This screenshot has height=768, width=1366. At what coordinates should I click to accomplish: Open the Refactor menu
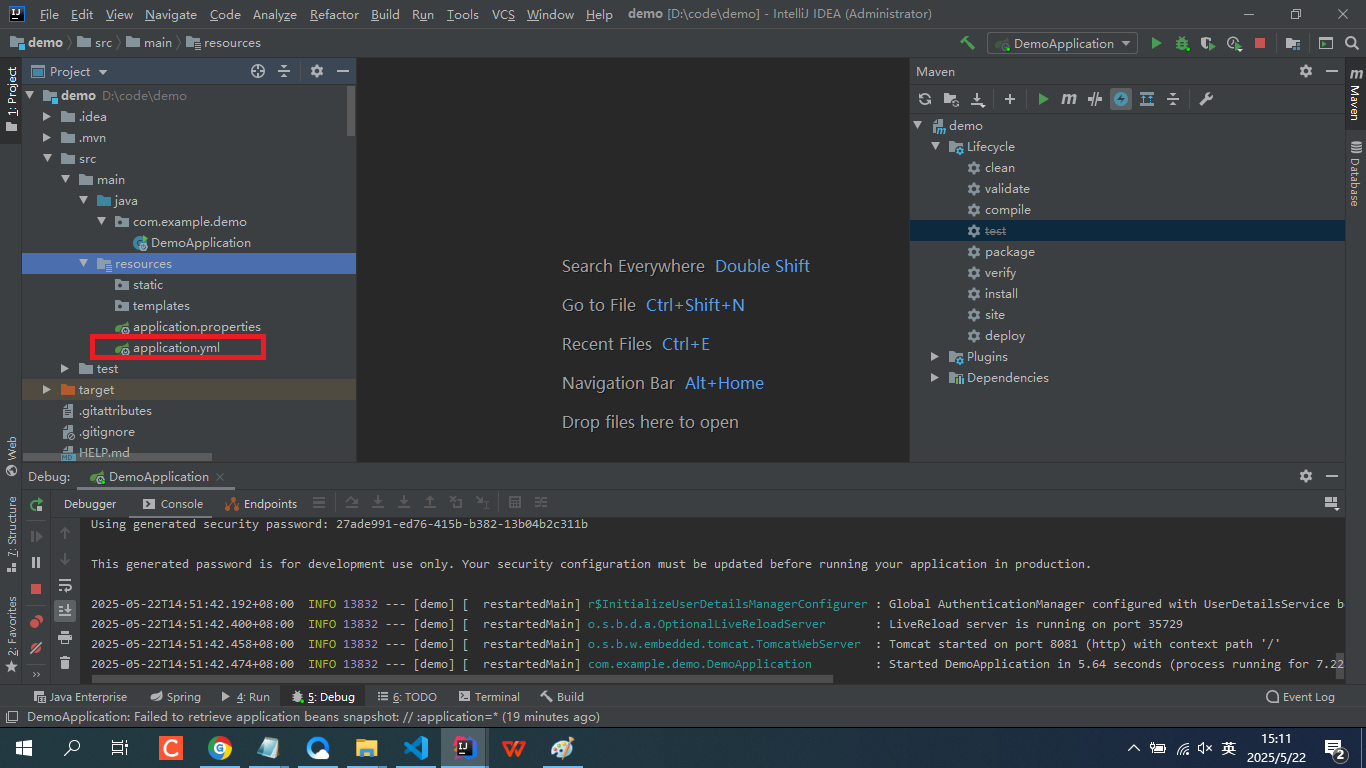(x=334, y=14)
